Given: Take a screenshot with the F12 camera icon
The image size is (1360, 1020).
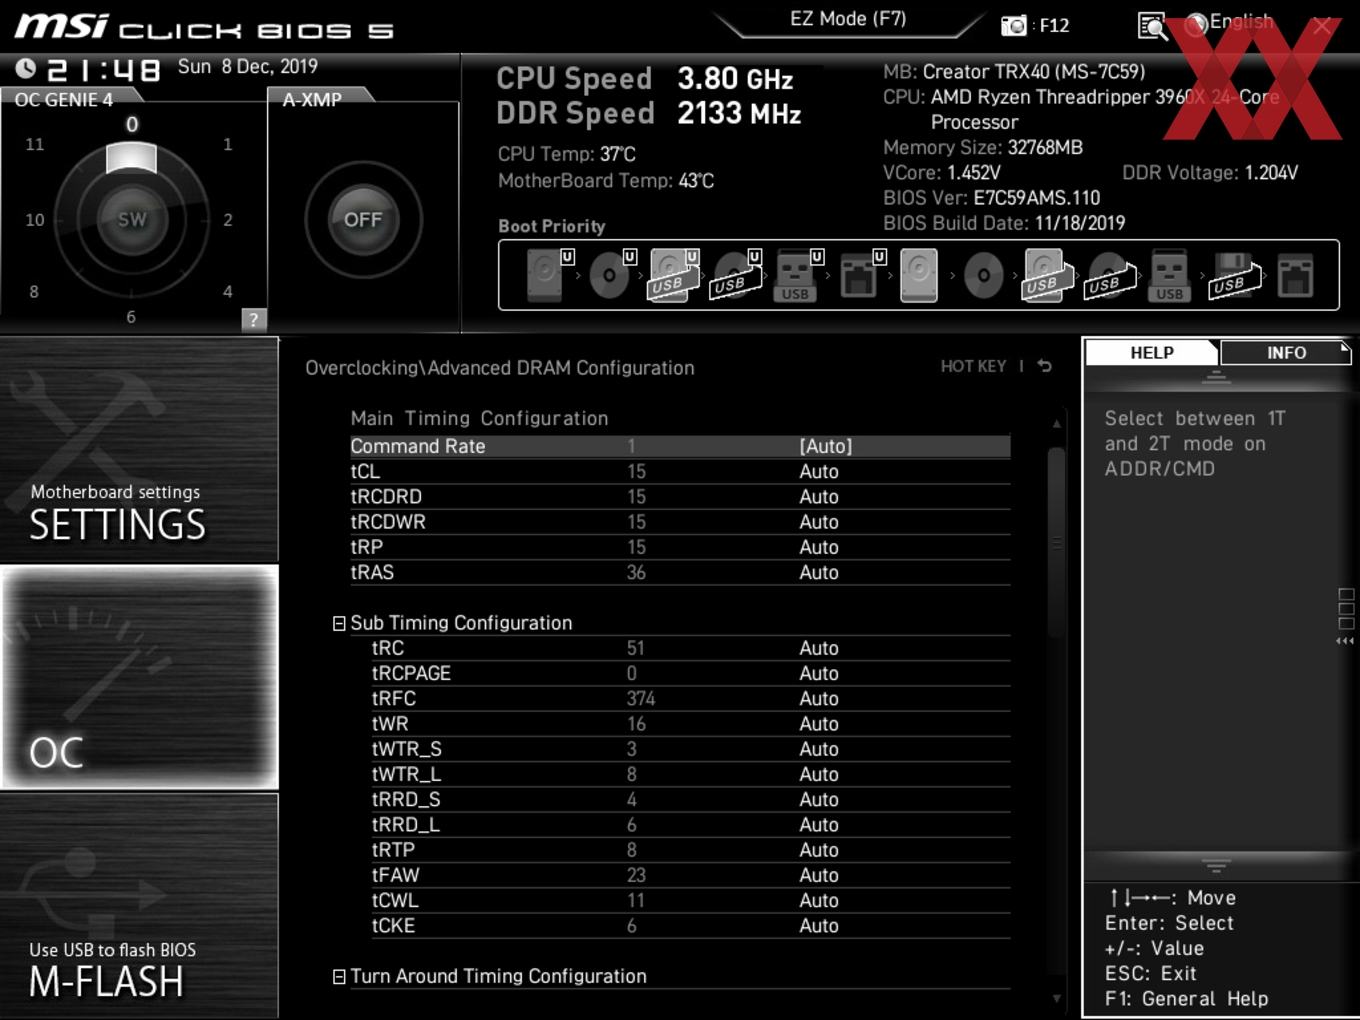Looking at the screenshot, I should tap(1014, 25).
